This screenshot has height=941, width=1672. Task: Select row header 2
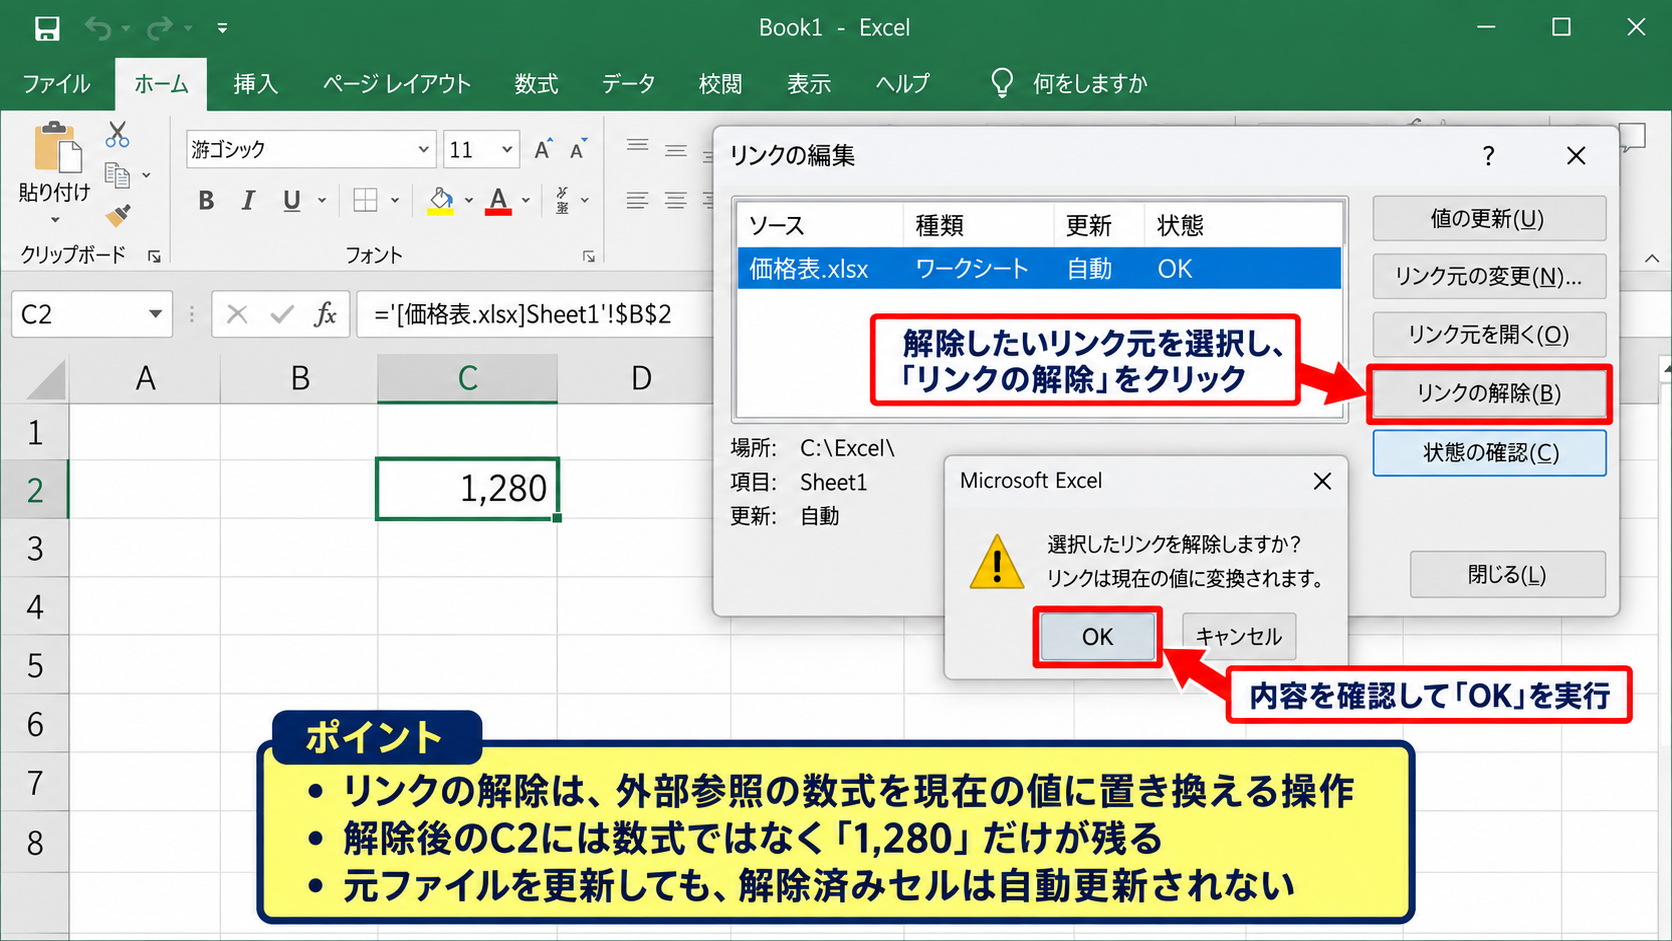[35, 490]
